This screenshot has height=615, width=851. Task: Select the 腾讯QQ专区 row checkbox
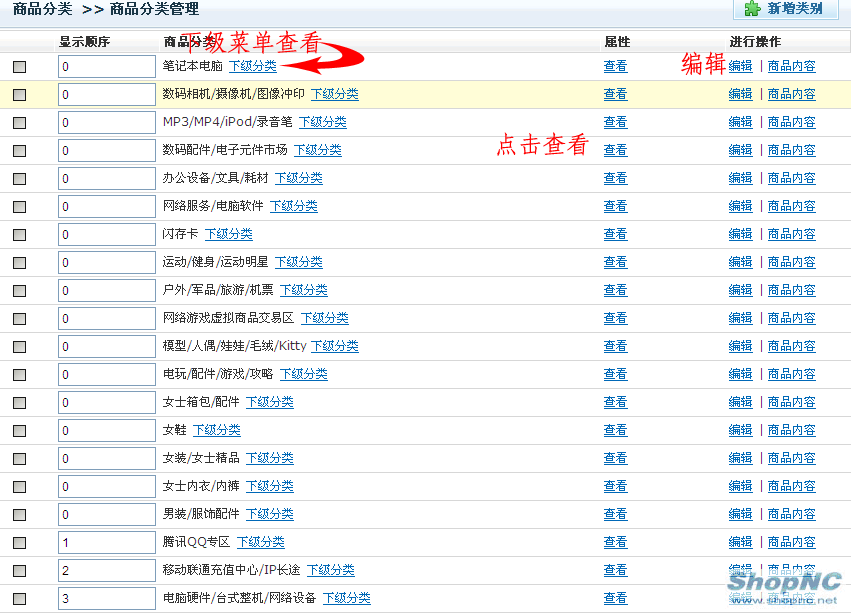point(20,543)
